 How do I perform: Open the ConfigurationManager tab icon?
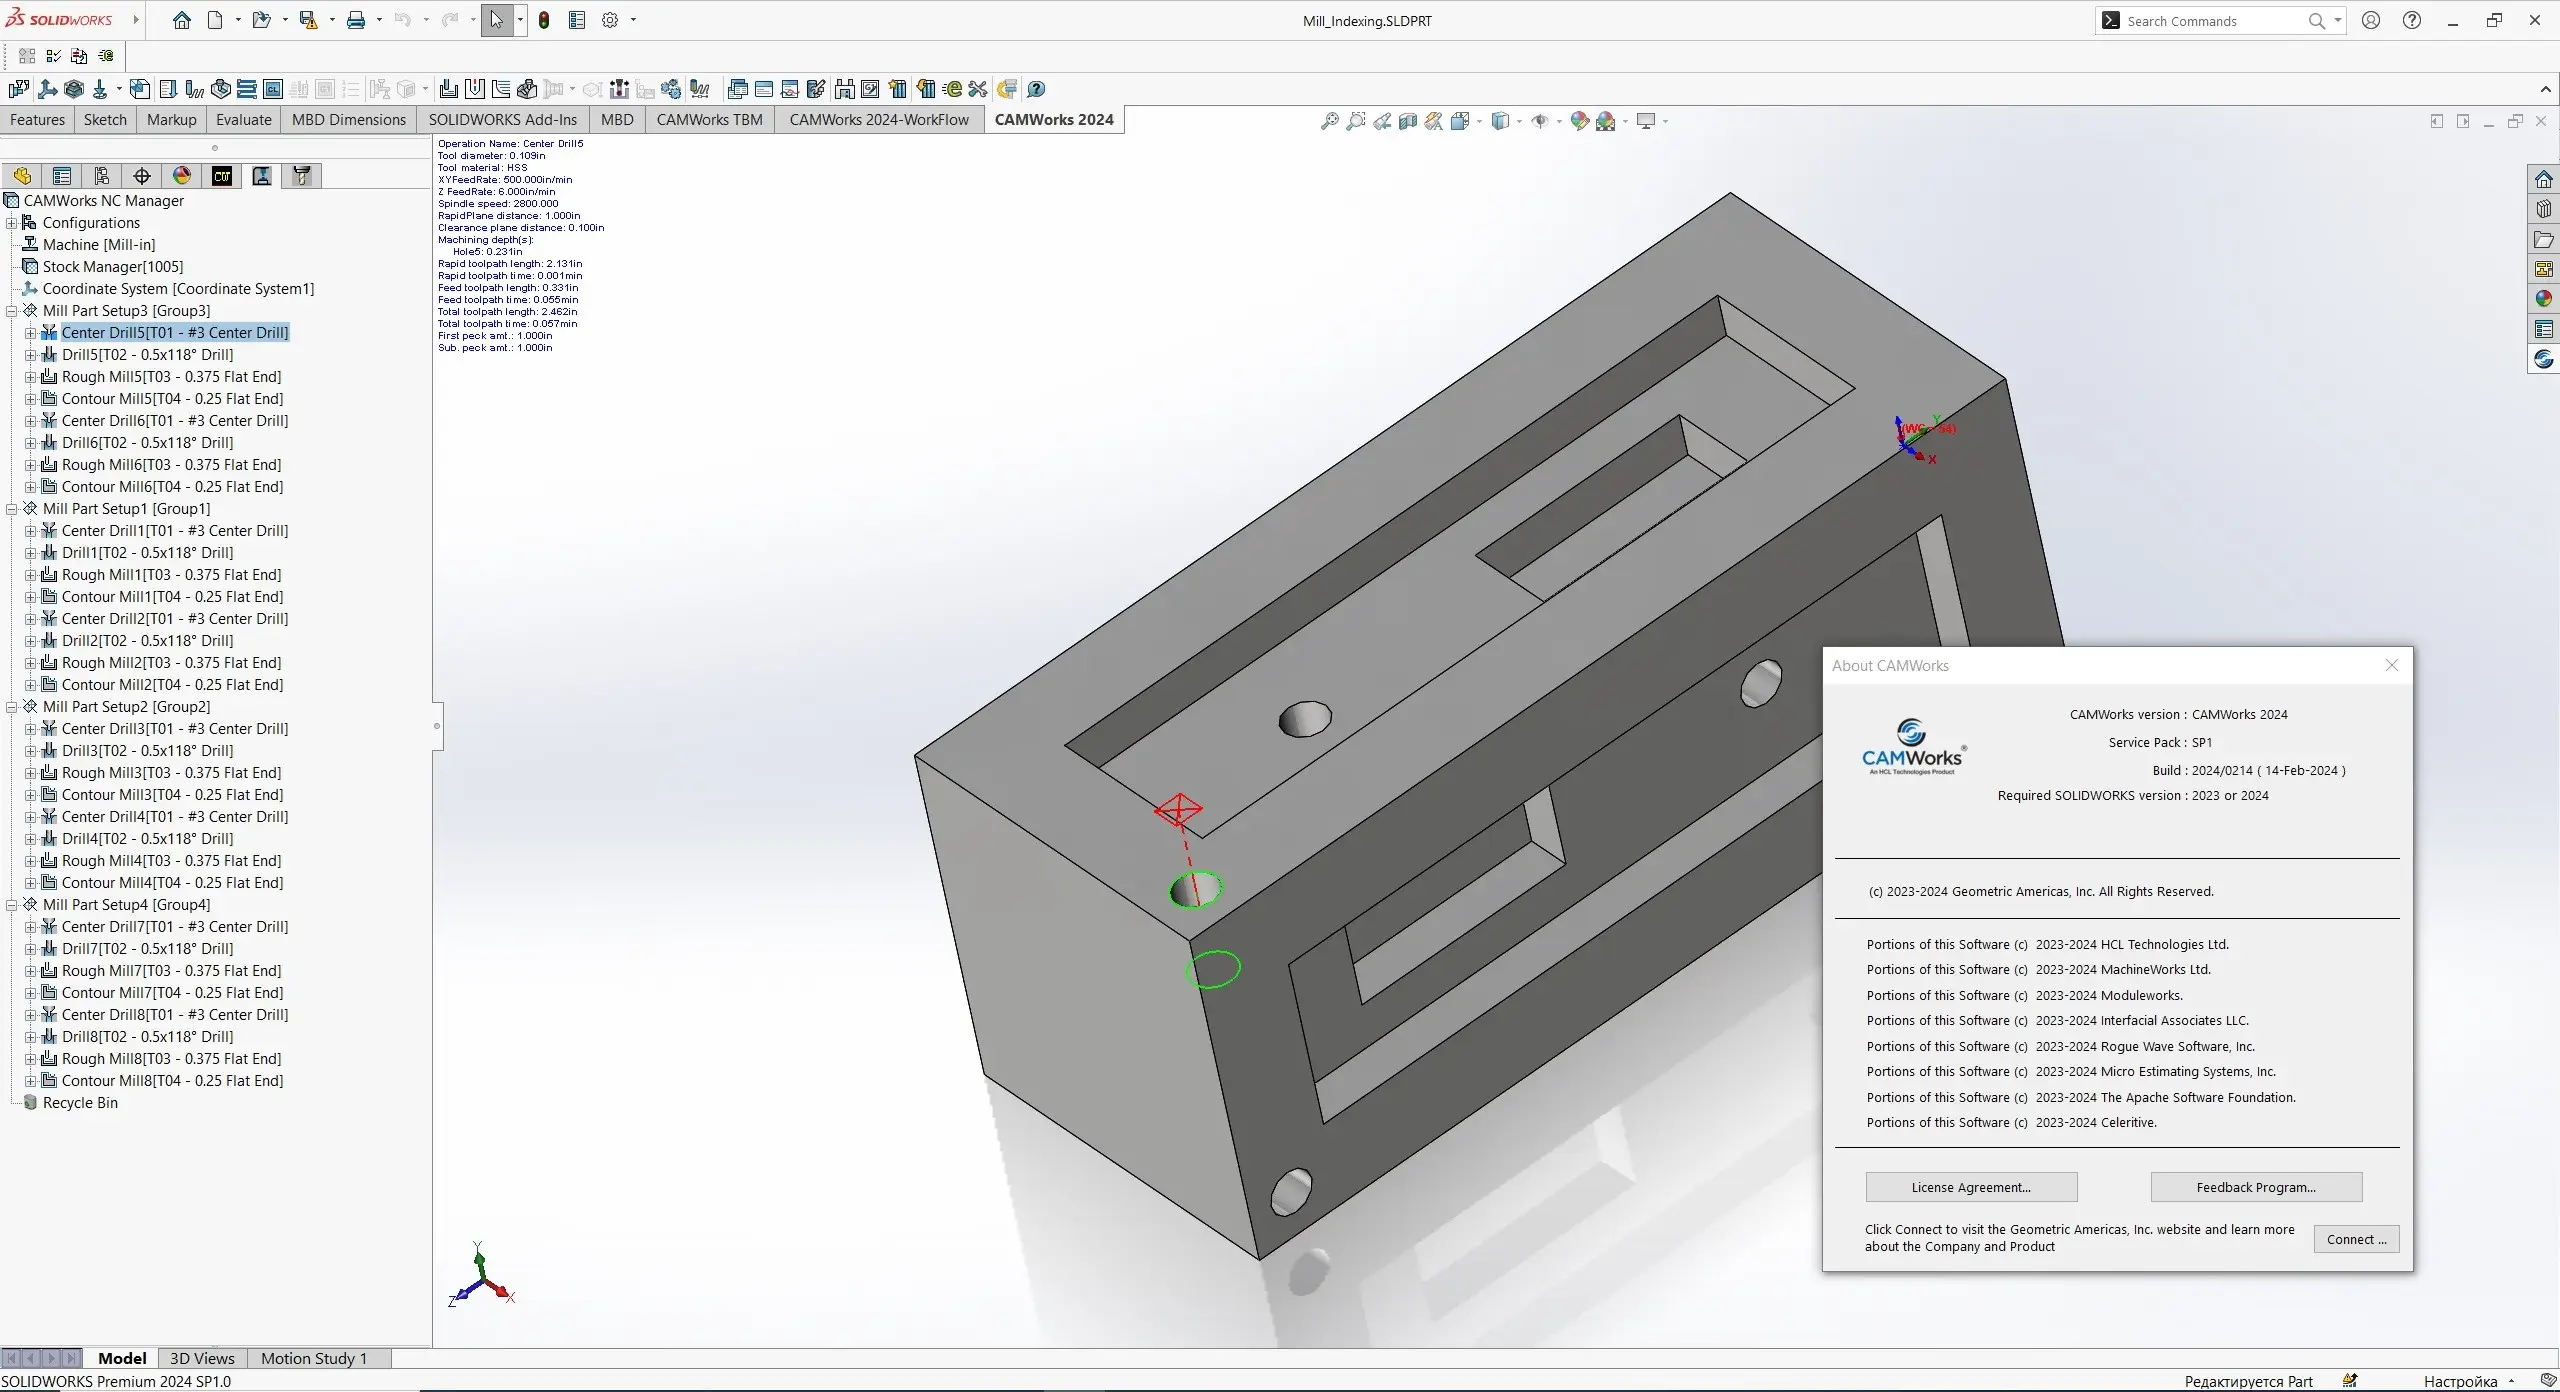pyautogui.click(x=102, y=176)
